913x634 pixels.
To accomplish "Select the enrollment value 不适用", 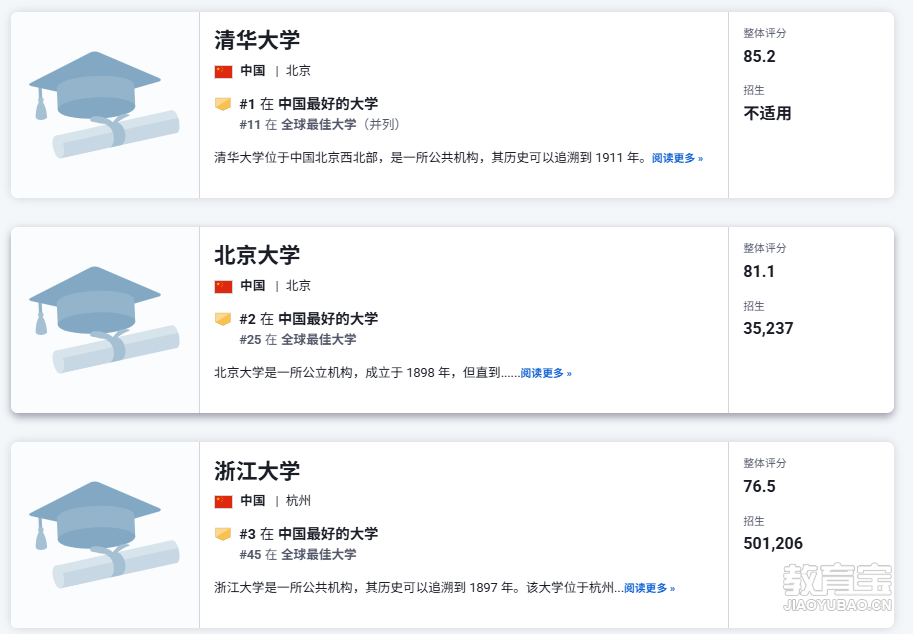I will click(x=767, y=113).
